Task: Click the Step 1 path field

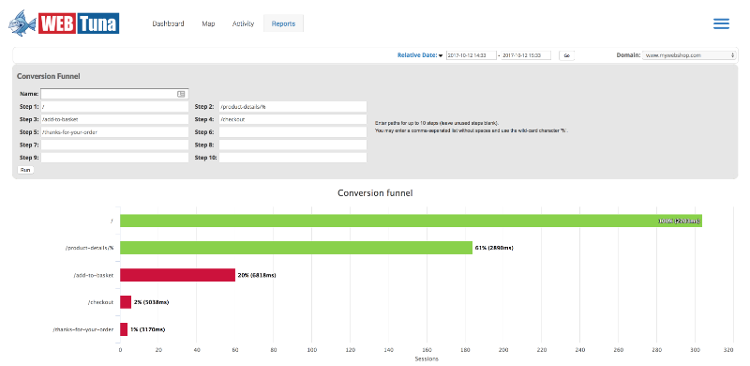Action: (x=114, y=107)
